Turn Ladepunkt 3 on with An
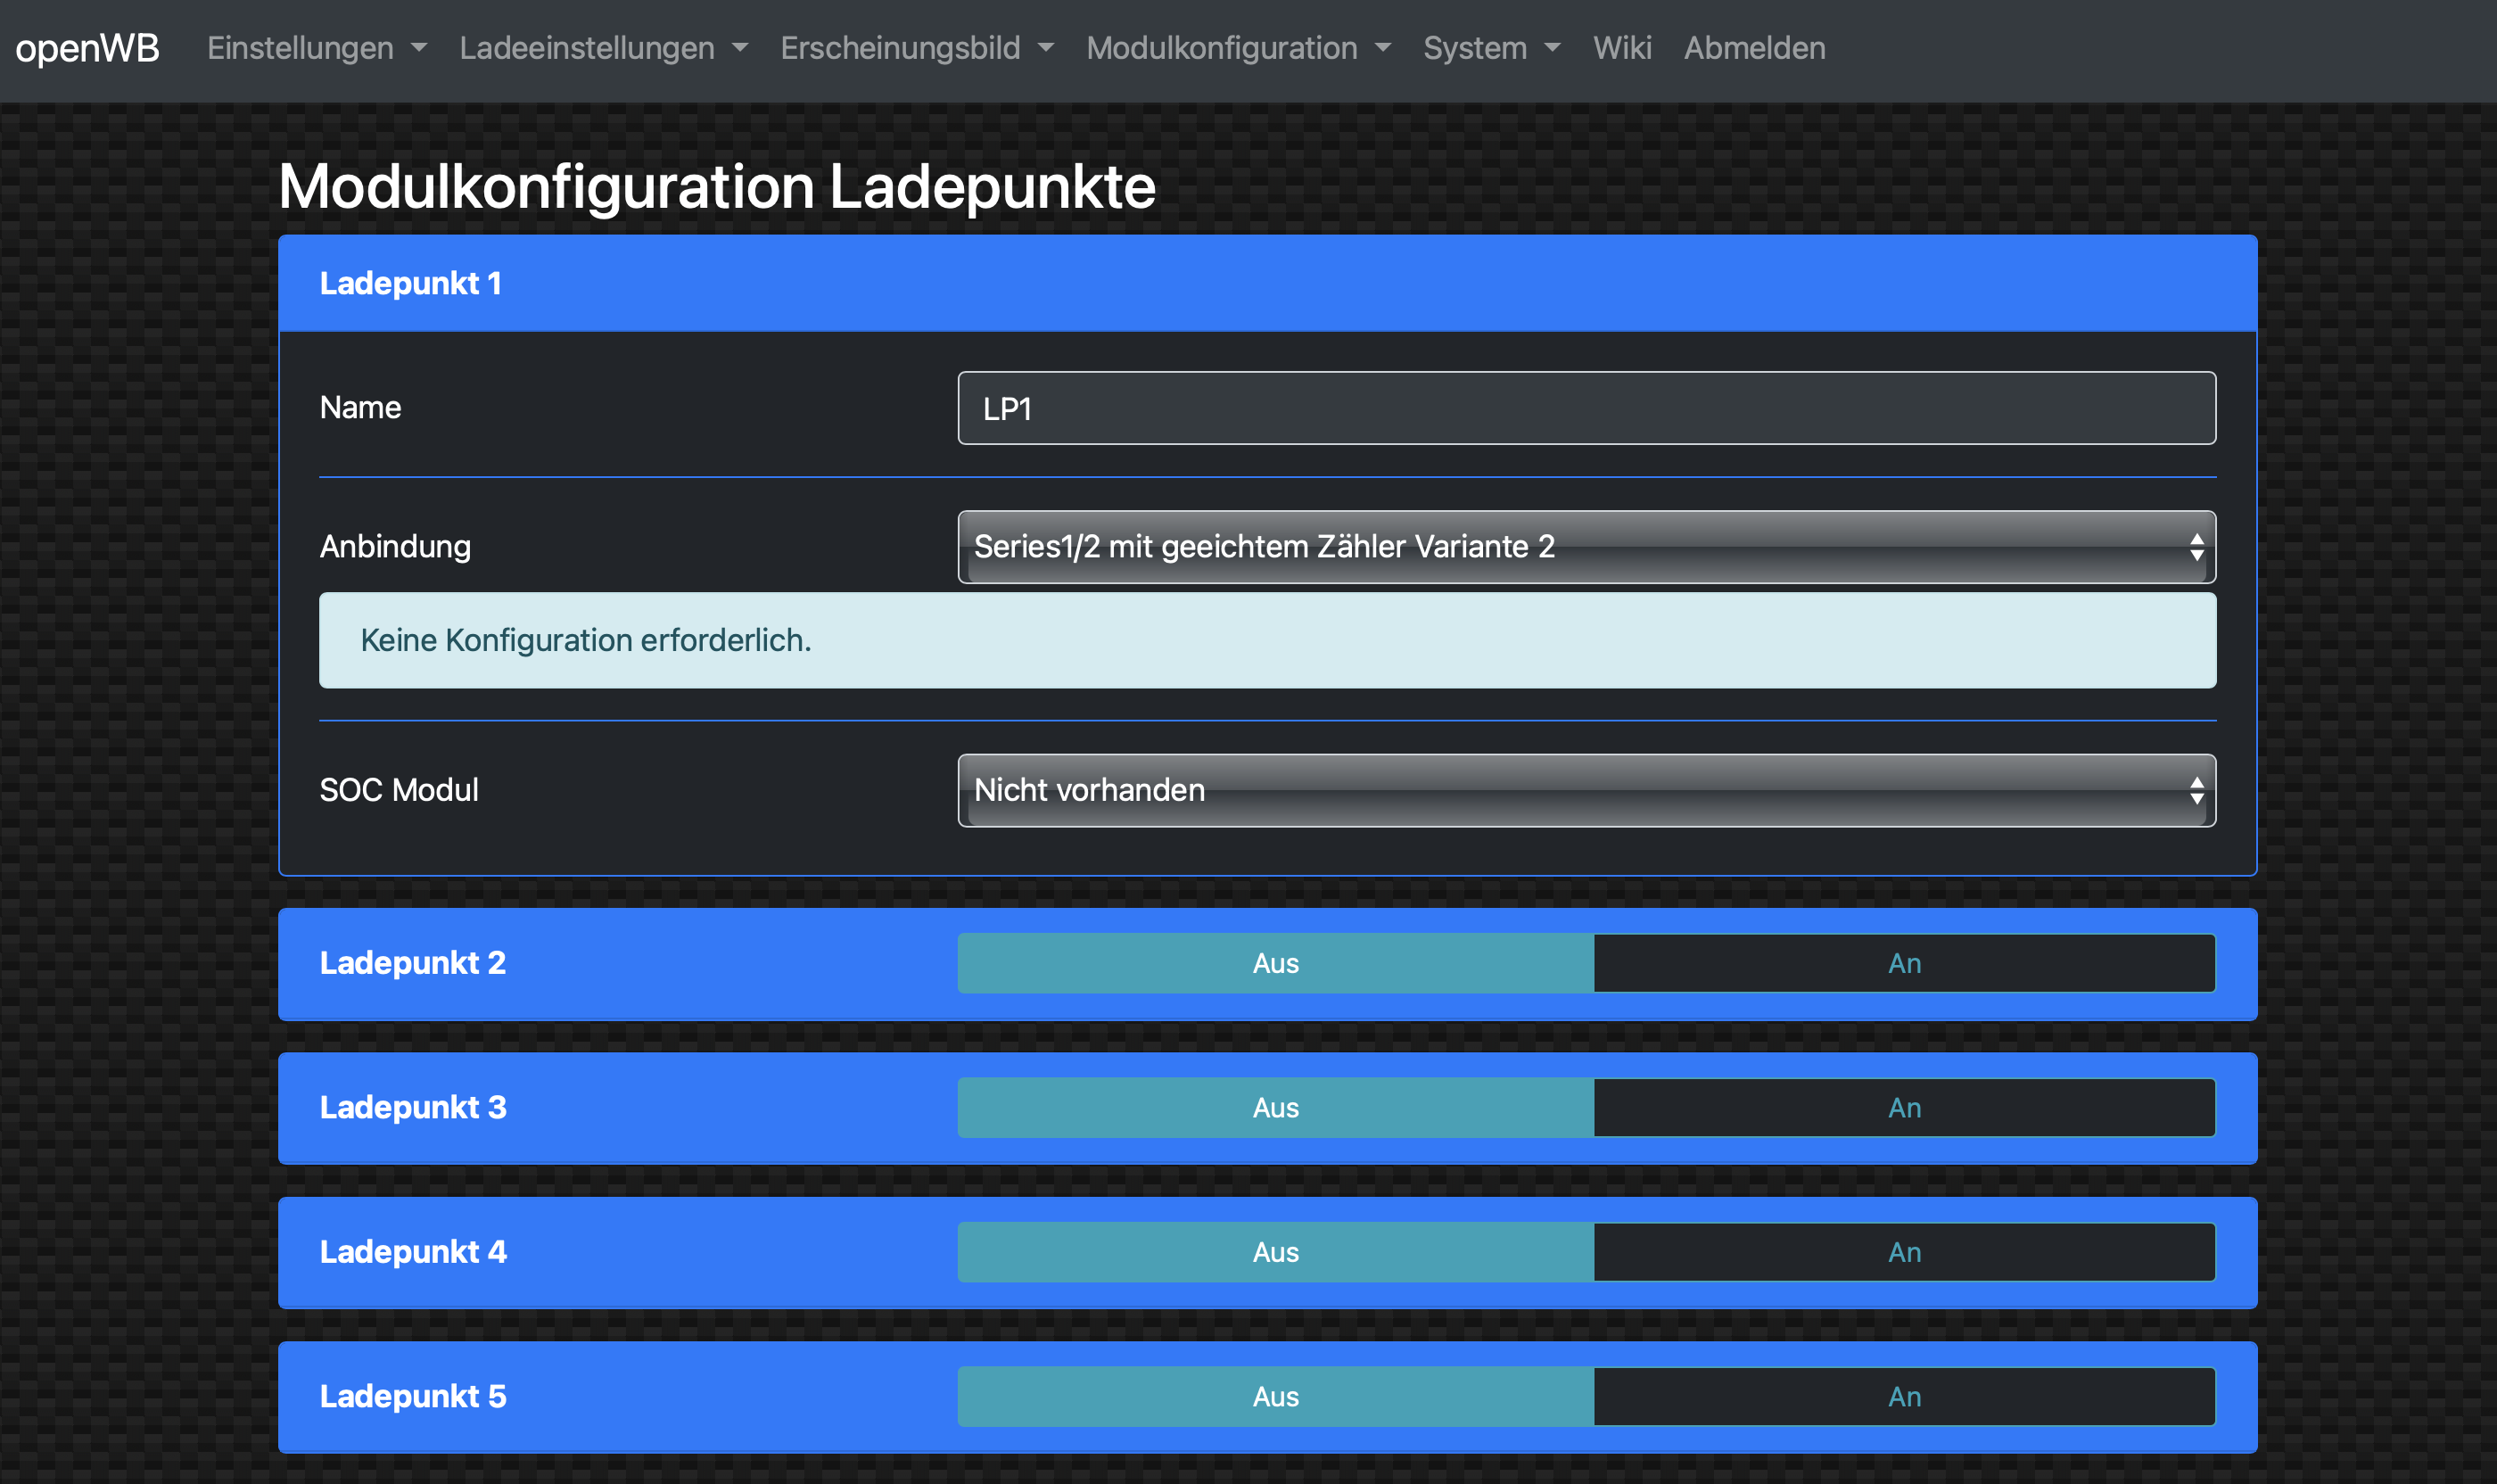2497x1484 pixels. point(1903,1108)
